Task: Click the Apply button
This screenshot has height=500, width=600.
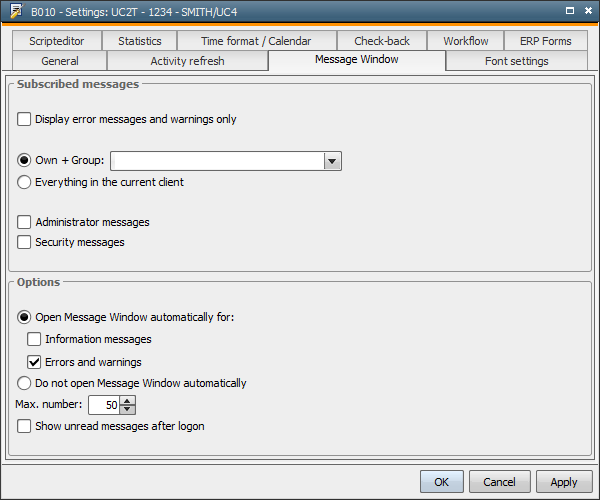Action: 564,482
